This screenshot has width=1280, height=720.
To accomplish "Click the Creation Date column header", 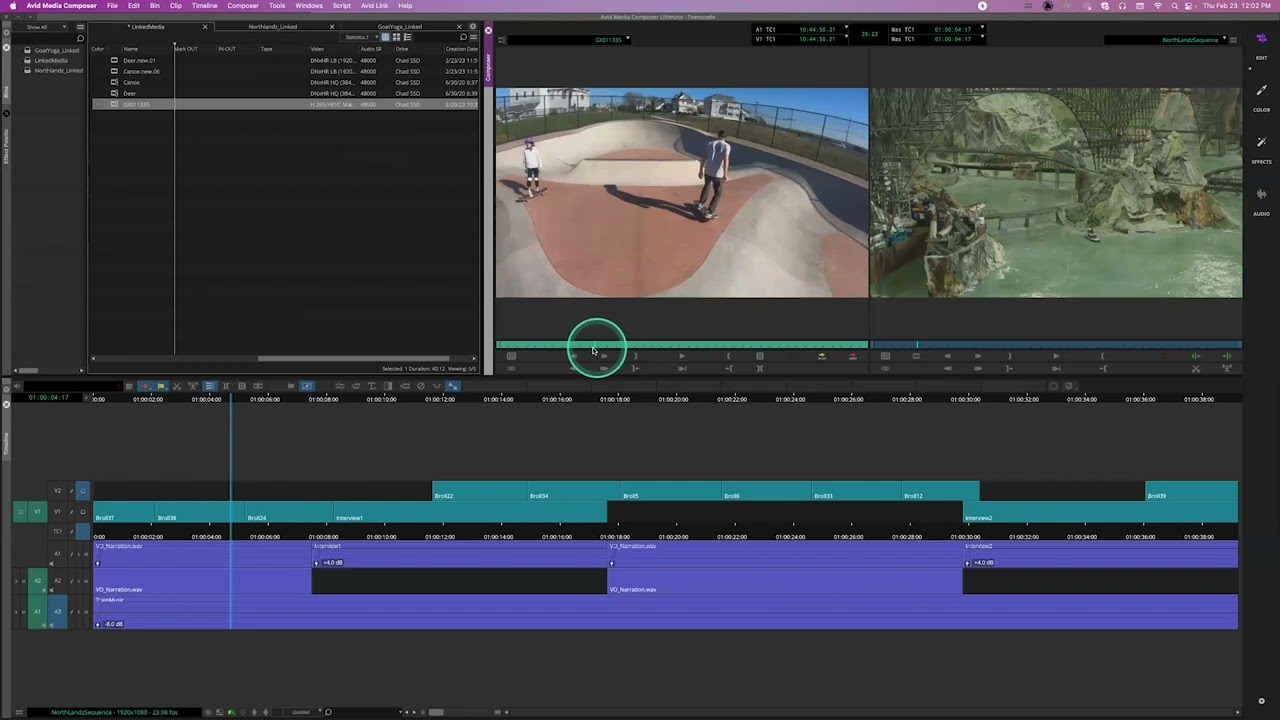I will click(461, 49).
